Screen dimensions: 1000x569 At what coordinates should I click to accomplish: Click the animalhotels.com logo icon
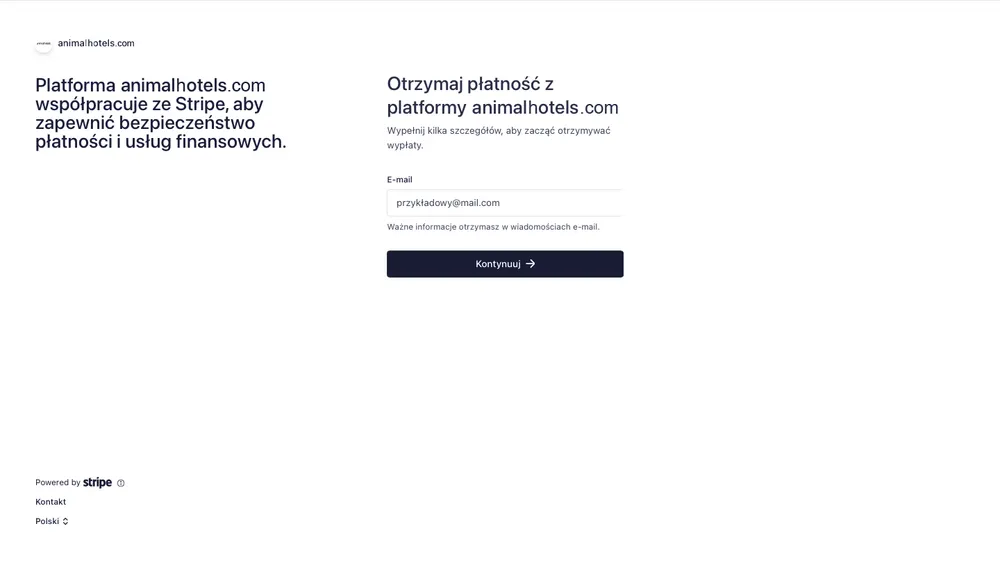point(43,43)
